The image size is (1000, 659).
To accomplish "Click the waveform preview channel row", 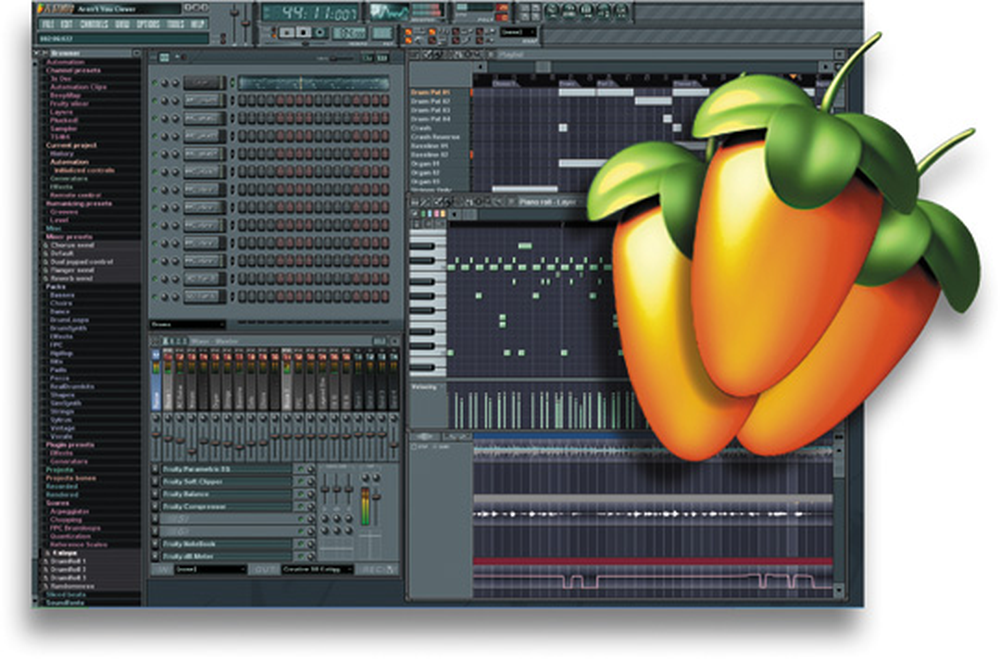I will 314,83.
